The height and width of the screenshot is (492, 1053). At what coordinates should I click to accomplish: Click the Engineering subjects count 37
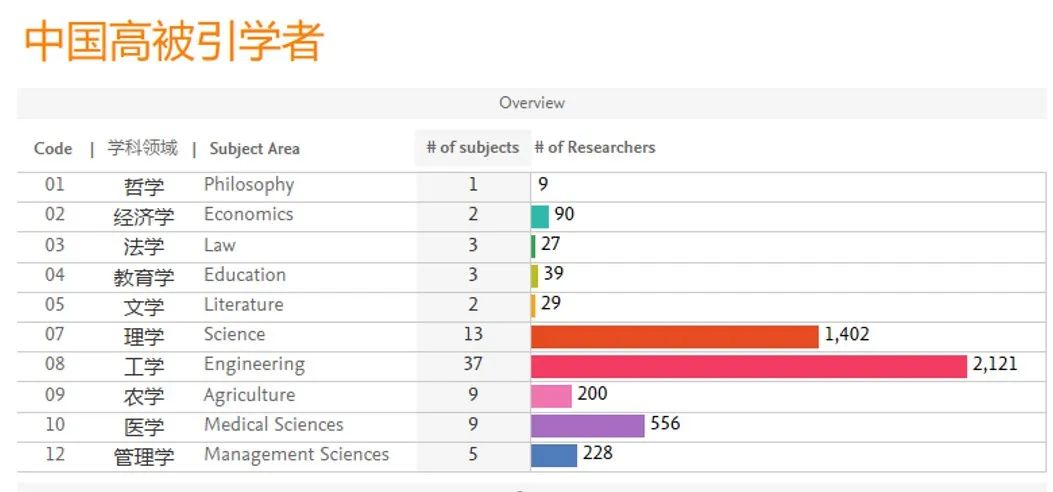tap(473, 364)
